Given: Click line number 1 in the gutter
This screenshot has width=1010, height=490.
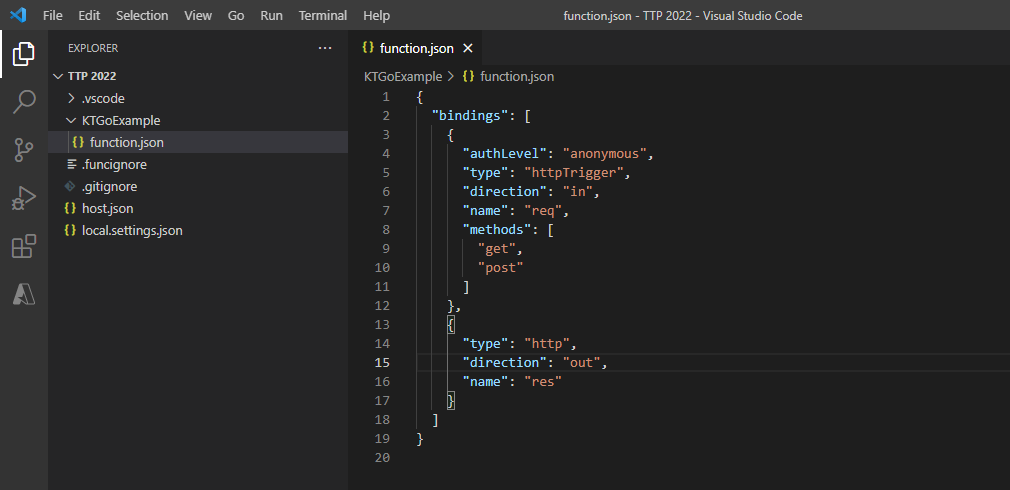Looking at the screenshot, I should [386, 97].
